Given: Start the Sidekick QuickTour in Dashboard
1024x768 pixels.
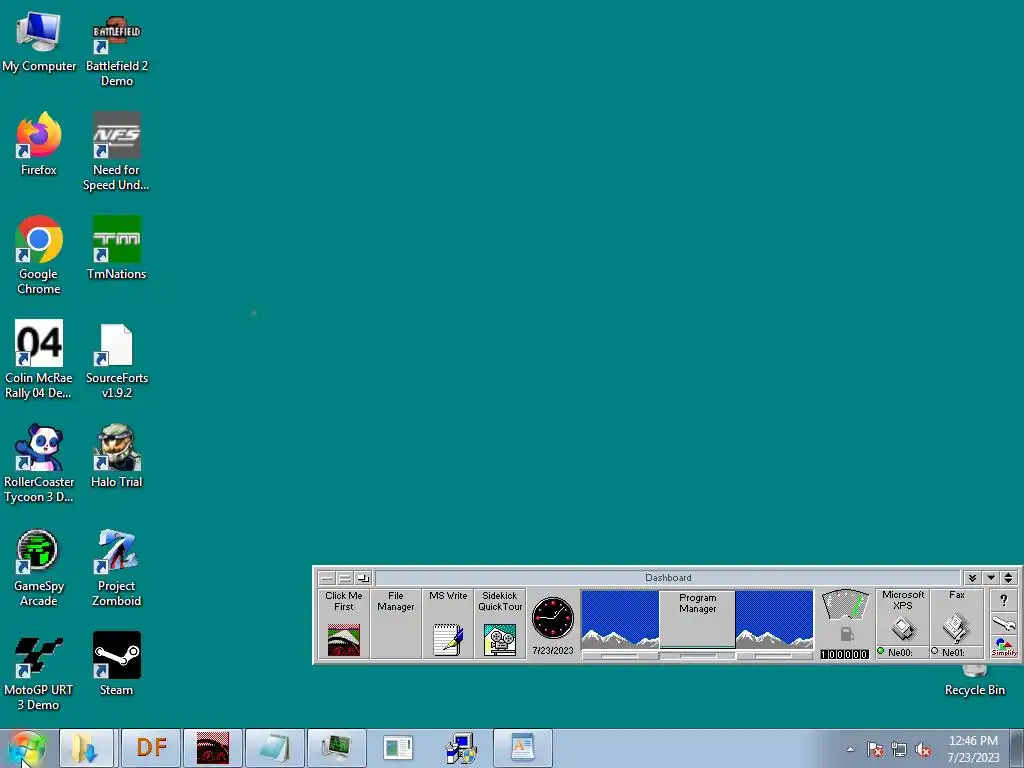Looking at the screenshot, I should 500,624.
